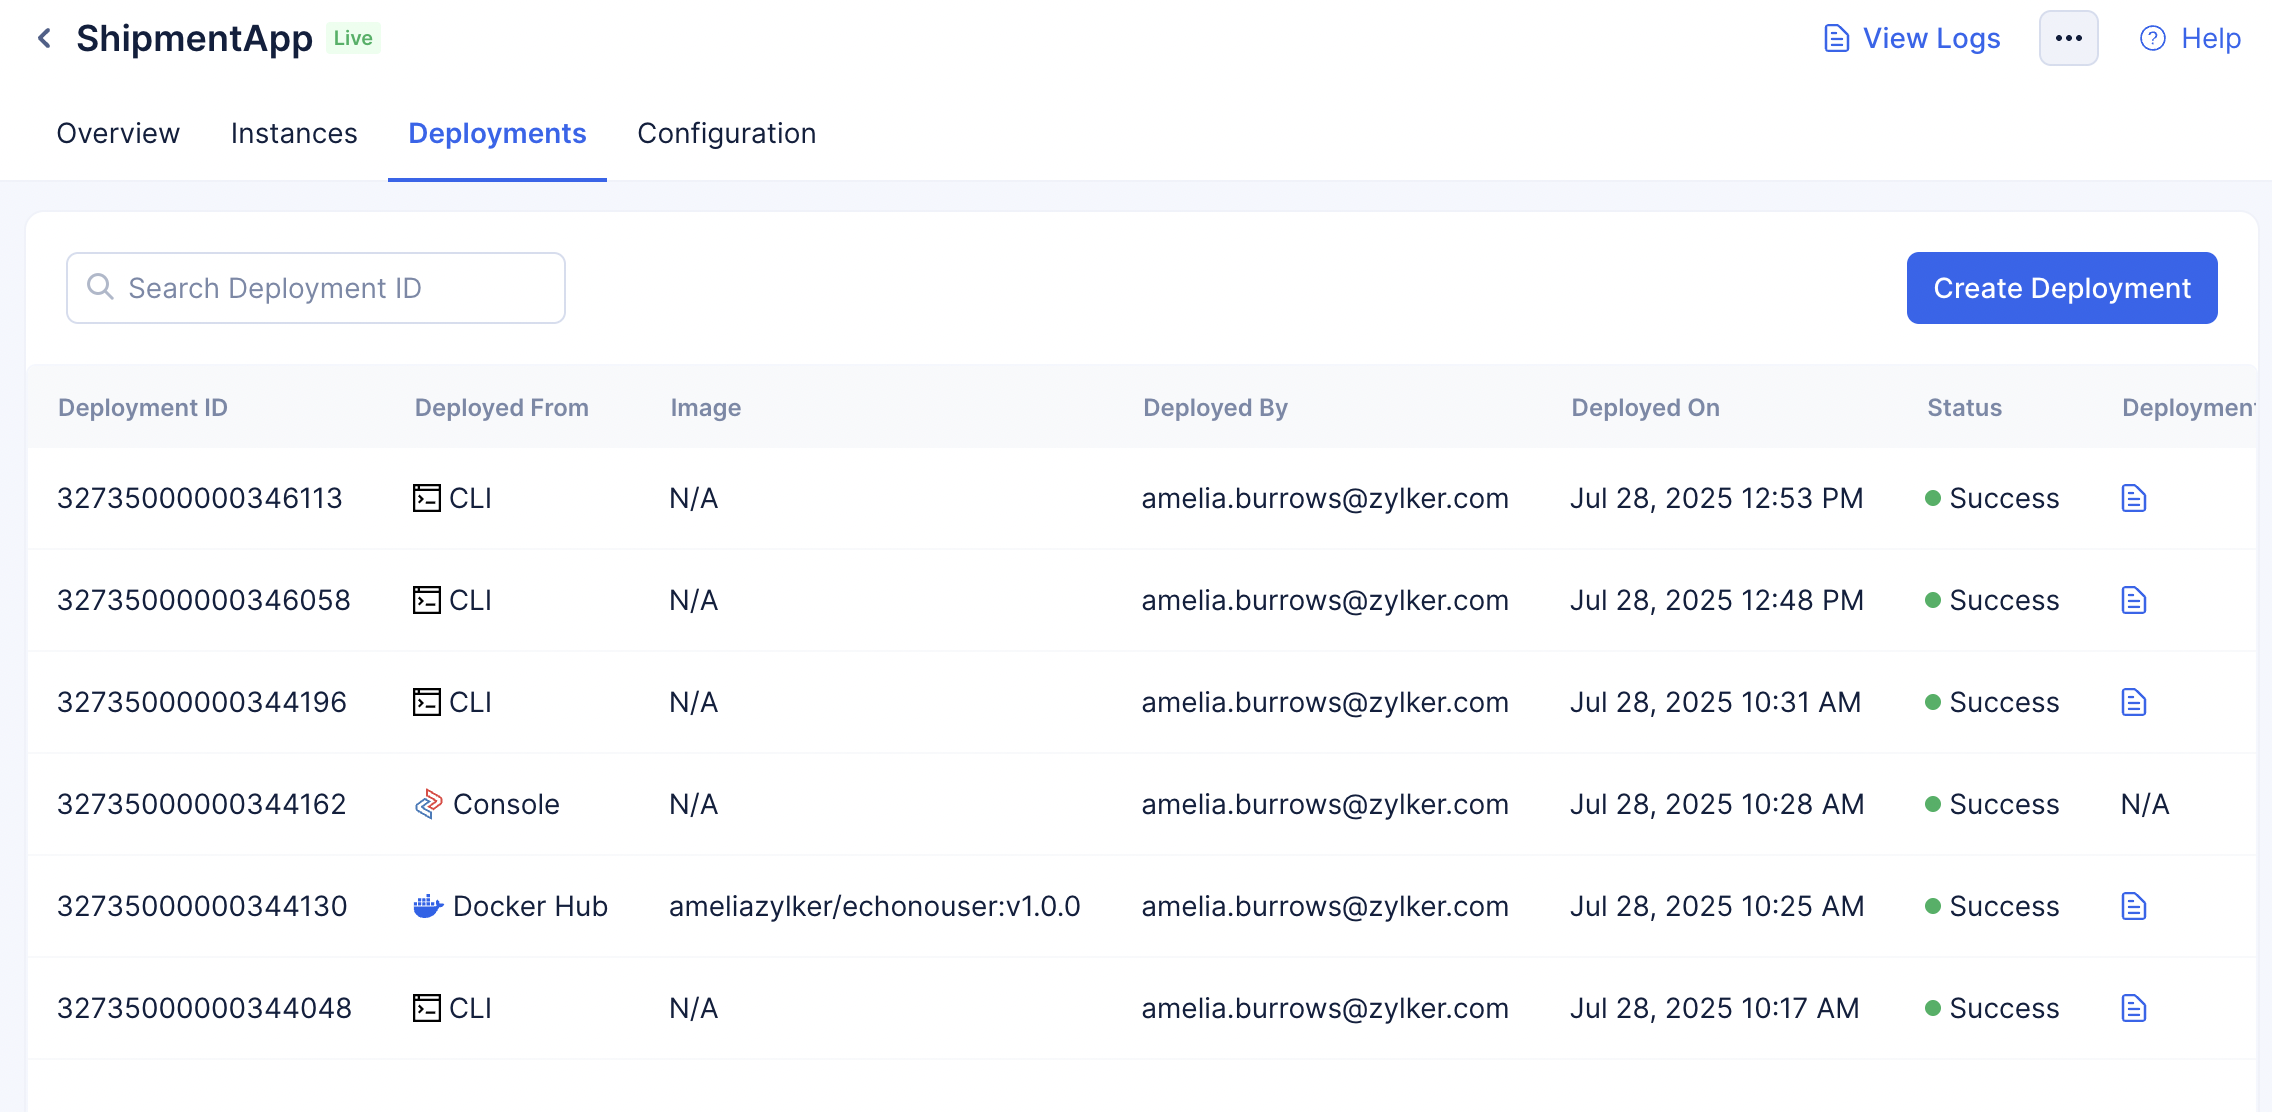This screenshot has height=1112, width=2272.
Task: Click the Deployed On column header
Action: point(1645,408)
